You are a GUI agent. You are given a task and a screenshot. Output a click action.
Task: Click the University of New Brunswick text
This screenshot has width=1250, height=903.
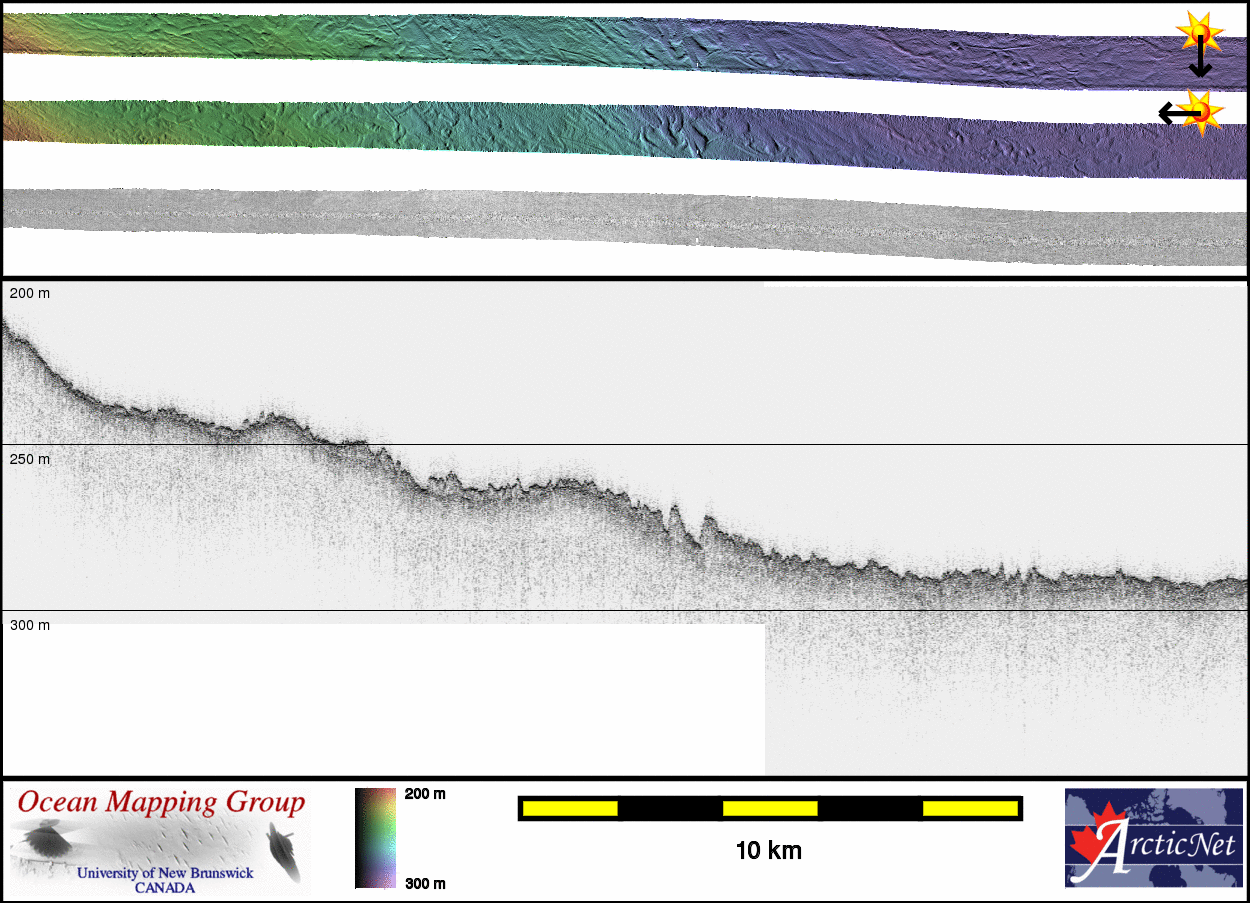[165, 873]
